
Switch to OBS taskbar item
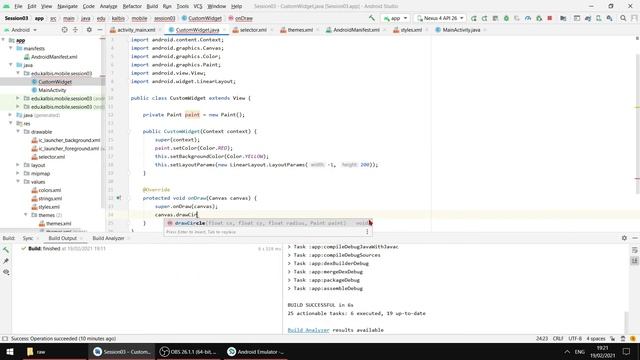[188, 351]
